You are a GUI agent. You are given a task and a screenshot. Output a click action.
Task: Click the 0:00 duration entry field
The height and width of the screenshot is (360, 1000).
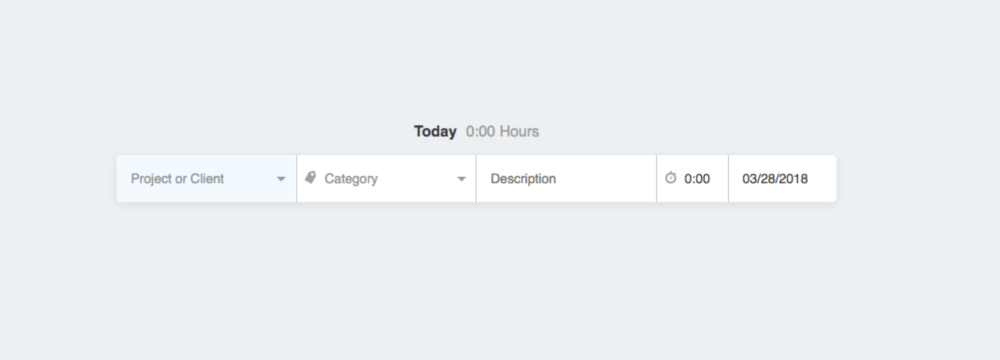(693, 179)
